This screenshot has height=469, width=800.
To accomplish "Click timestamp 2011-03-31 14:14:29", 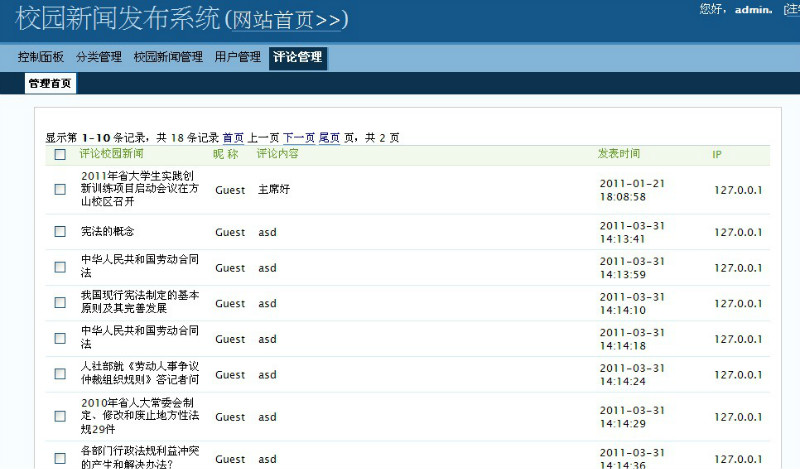I will tap(632, 417).
